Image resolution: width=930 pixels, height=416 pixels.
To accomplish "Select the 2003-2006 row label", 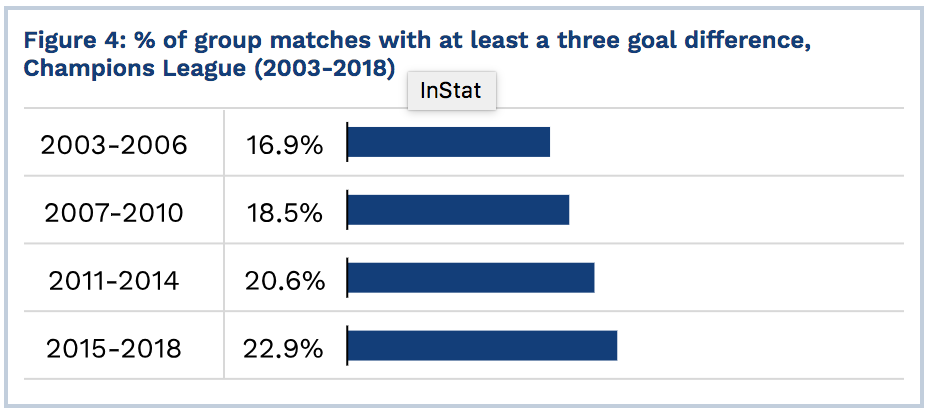I will click(x=113, y=145).
